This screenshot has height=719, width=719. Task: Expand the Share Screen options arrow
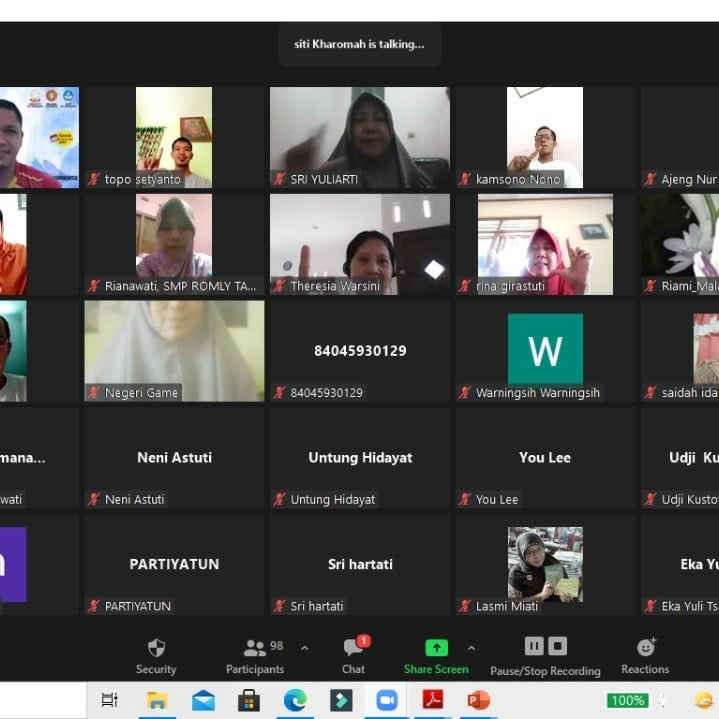471,647
